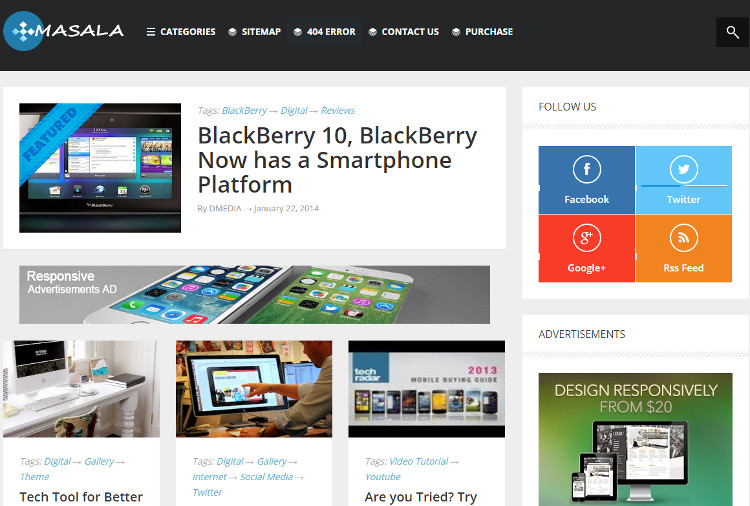Open the Facebook follow tile
This screenshot has height=506, width=750.
point(586,180)
